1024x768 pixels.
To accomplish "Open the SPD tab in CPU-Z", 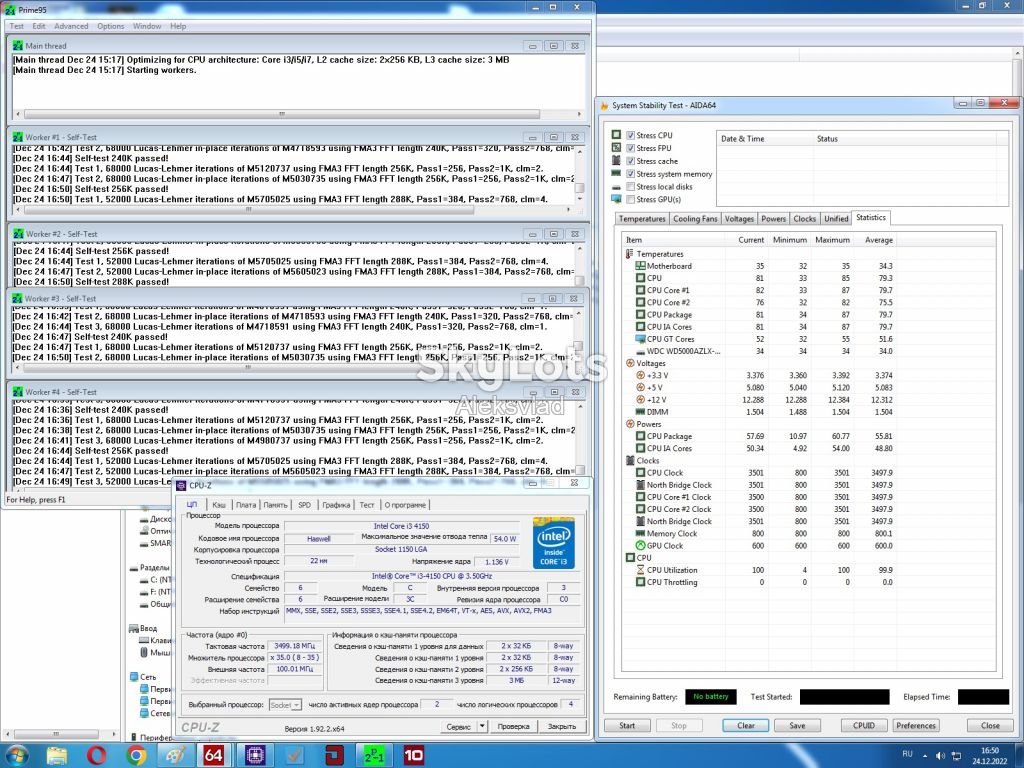I will (304, 505).
